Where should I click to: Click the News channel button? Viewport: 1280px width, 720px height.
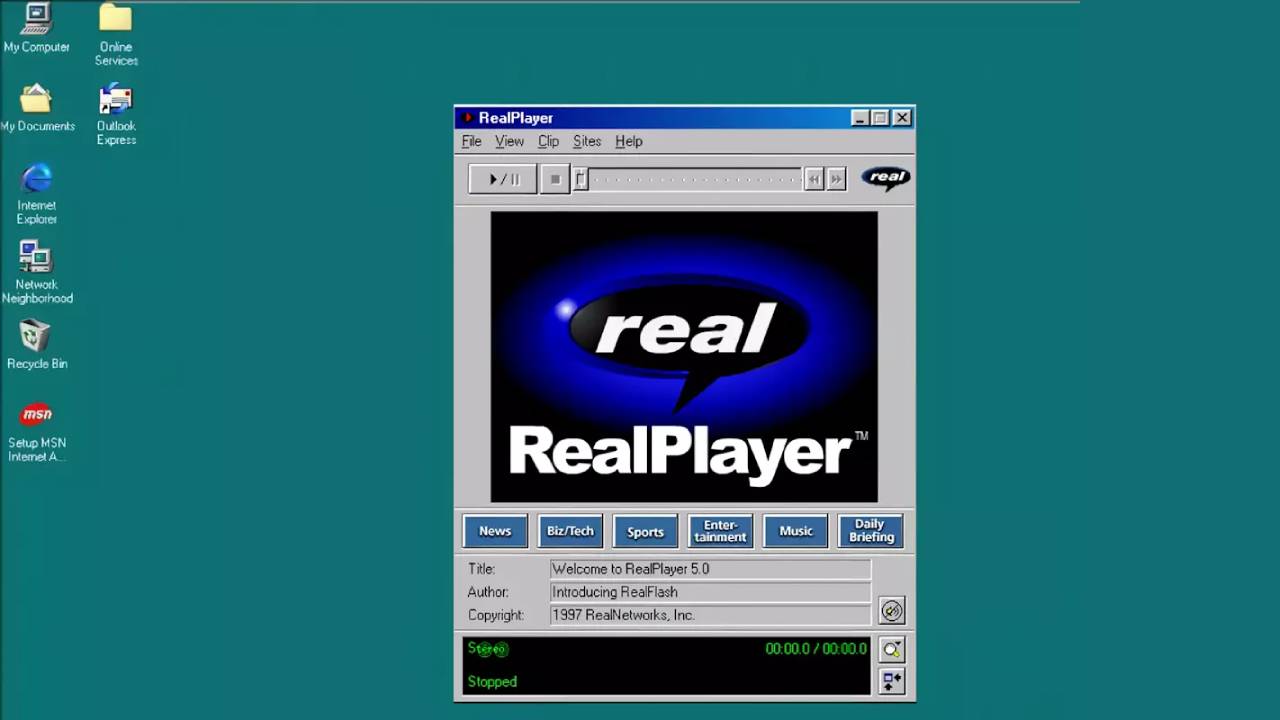(x=495, y=531)
